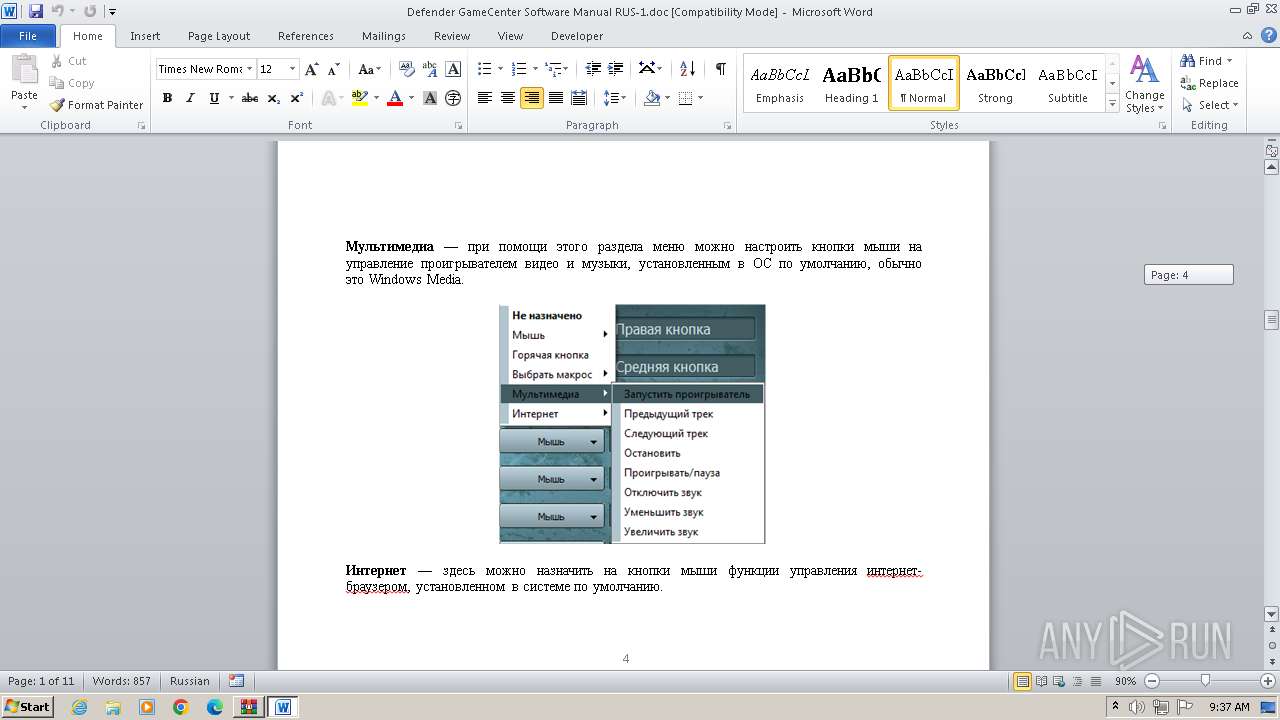
Task: Apply superscript formatting
Action: 297,98
